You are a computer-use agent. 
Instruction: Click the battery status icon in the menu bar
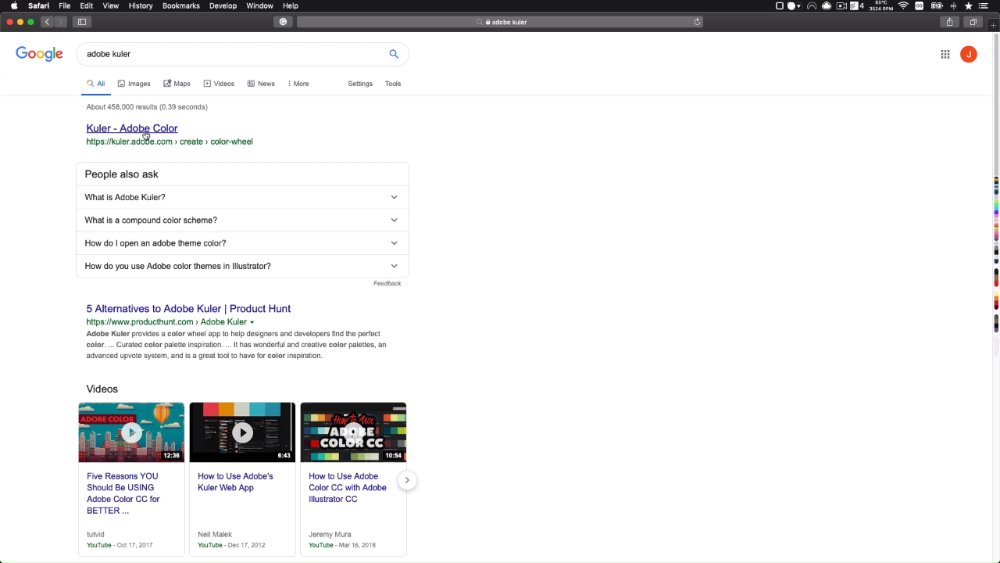pyautogui.click(x=936, y=6)
